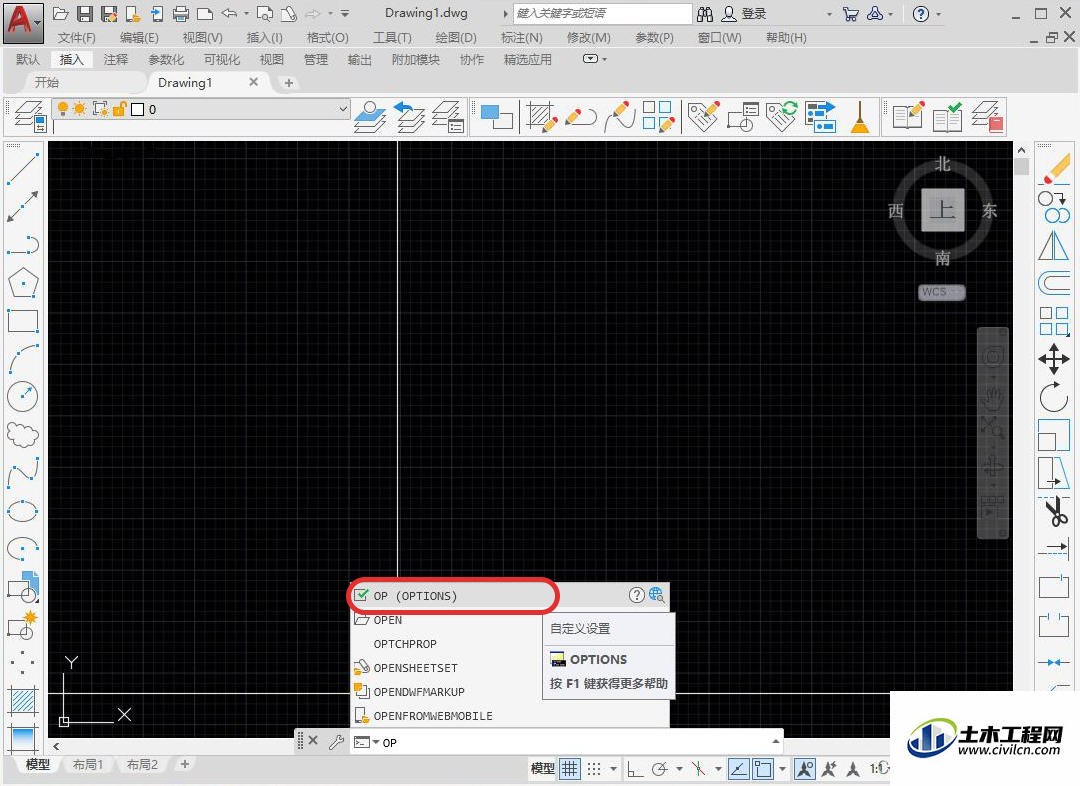Screen dimensions: 1080x786
Task: Select the Line tool in left toolbar
Action: pyautogui.click(x=23, y=169)
